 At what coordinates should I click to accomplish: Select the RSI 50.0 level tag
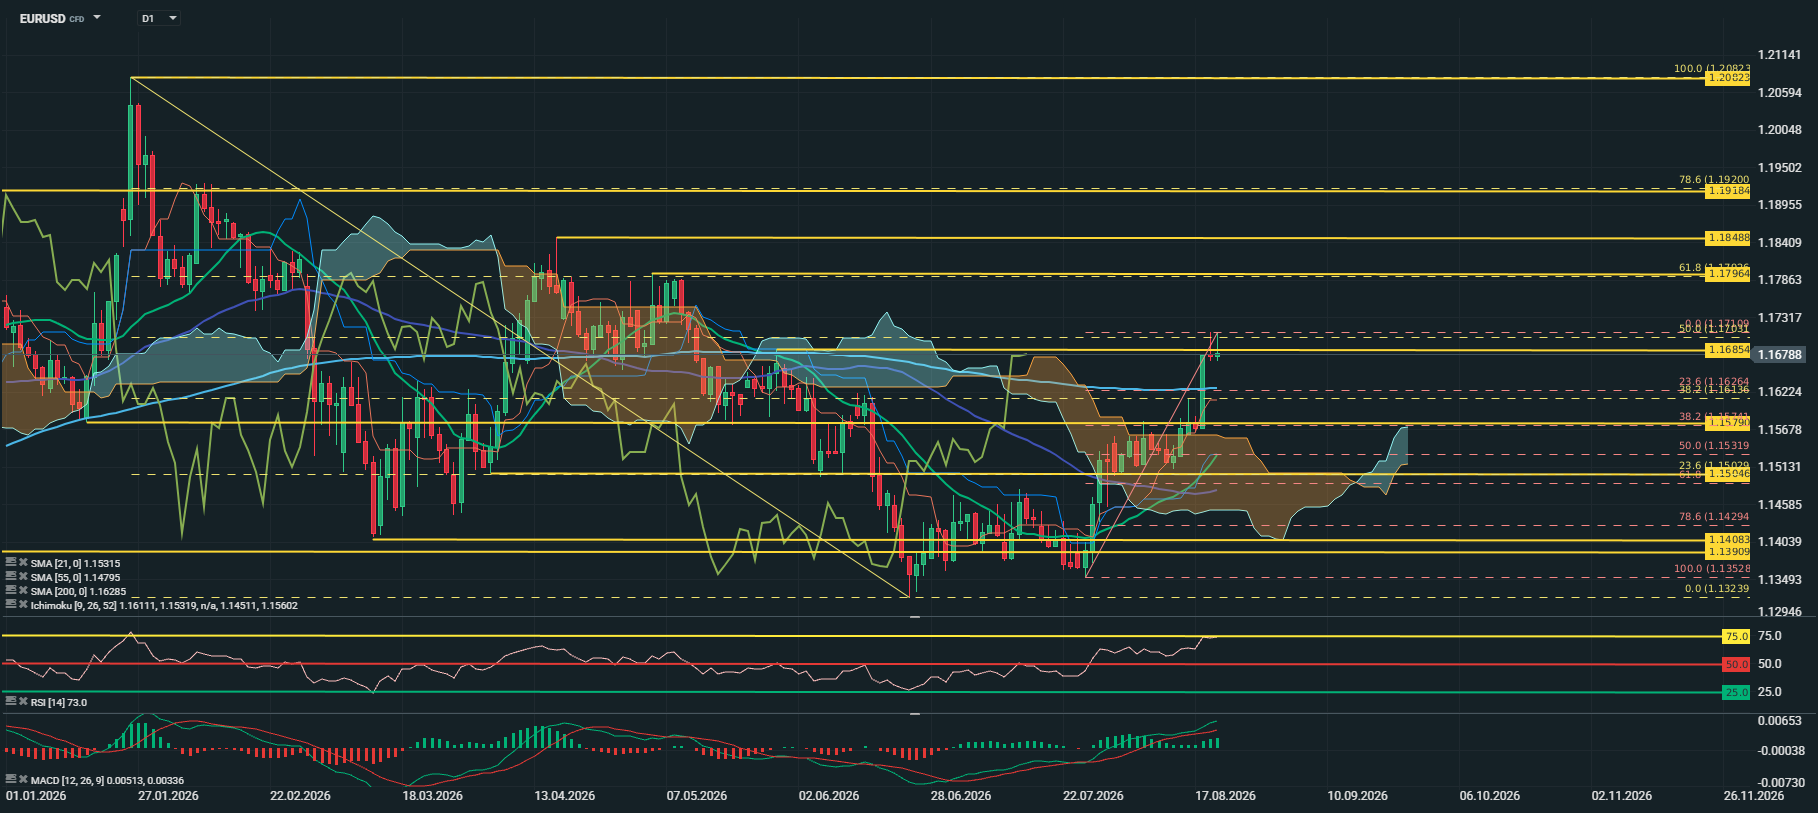(1736, 664)
